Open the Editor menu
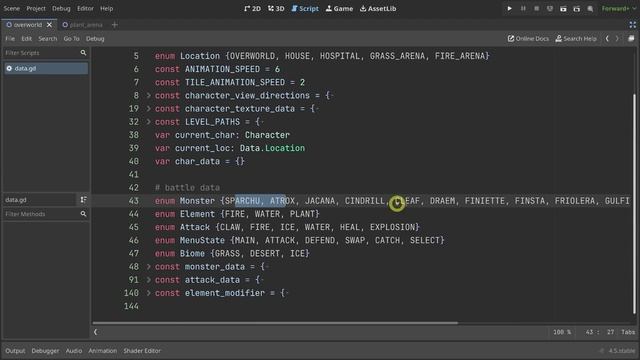This screenshot has height=360, width=640. point(85,8)
